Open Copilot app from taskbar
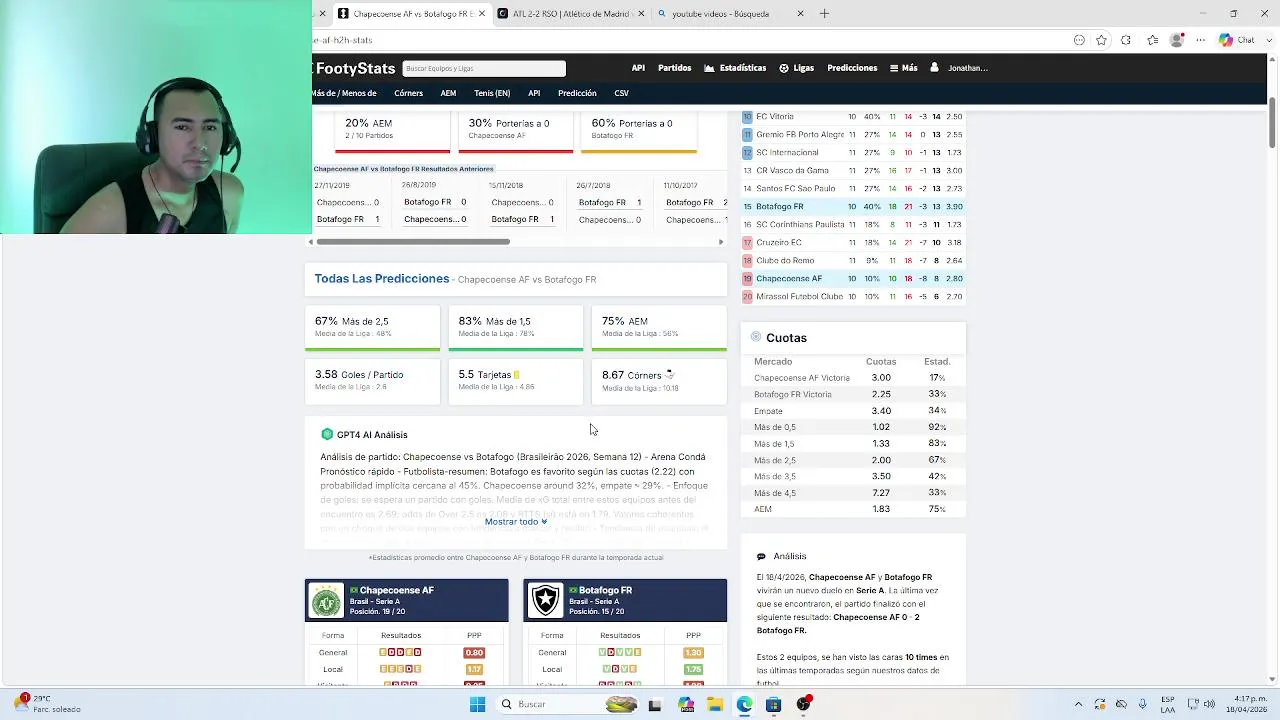The image size is (1280, 720). click(x=686, y=704)
